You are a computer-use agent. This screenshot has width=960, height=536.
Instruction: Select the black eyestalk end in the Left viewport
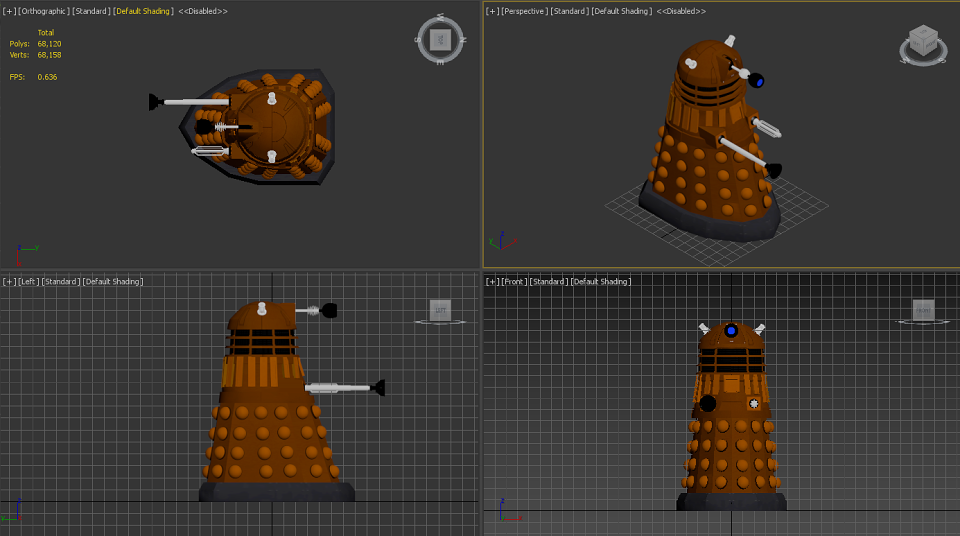tap(329, 311)
